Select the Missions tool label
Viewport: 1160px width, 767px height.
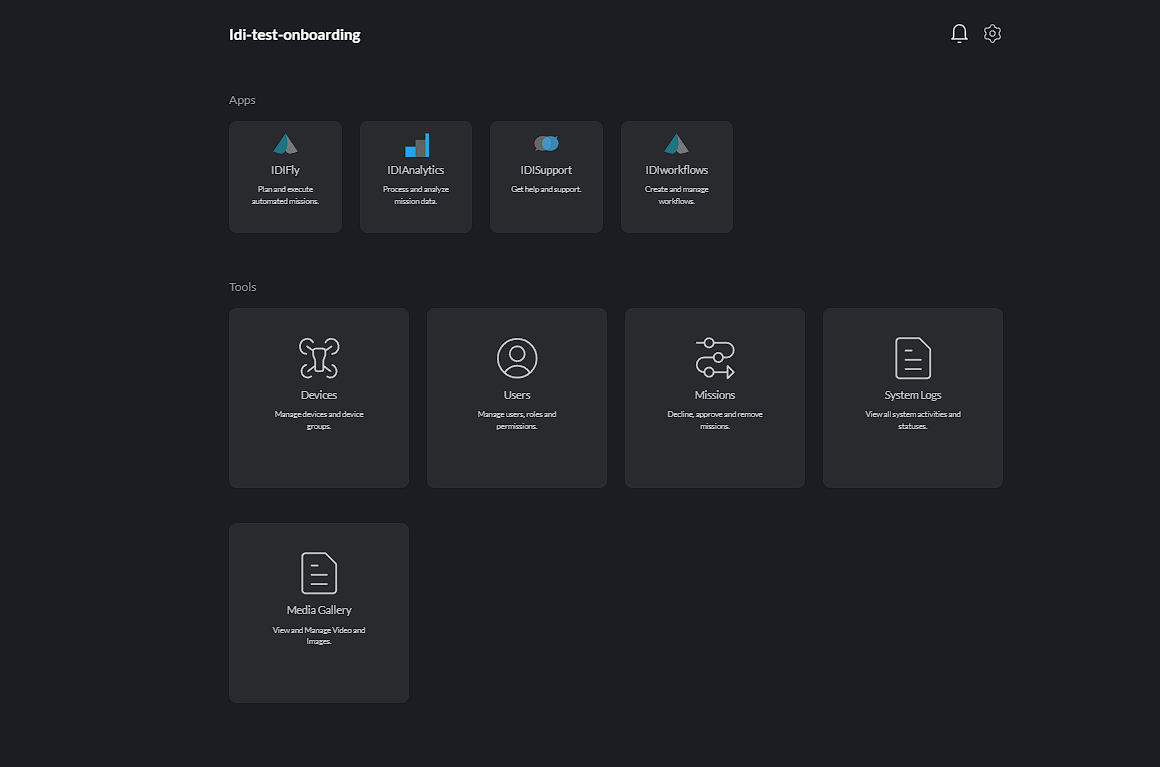pyautogui.click(x=715, y=395)
